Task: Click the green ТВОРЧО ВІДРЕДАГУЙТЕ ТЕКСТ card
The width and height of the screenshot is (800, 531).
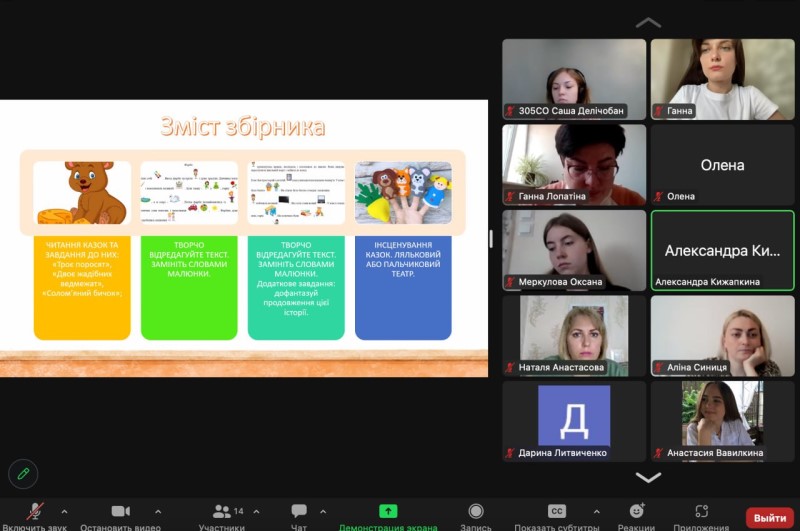Action: point(189,288)
